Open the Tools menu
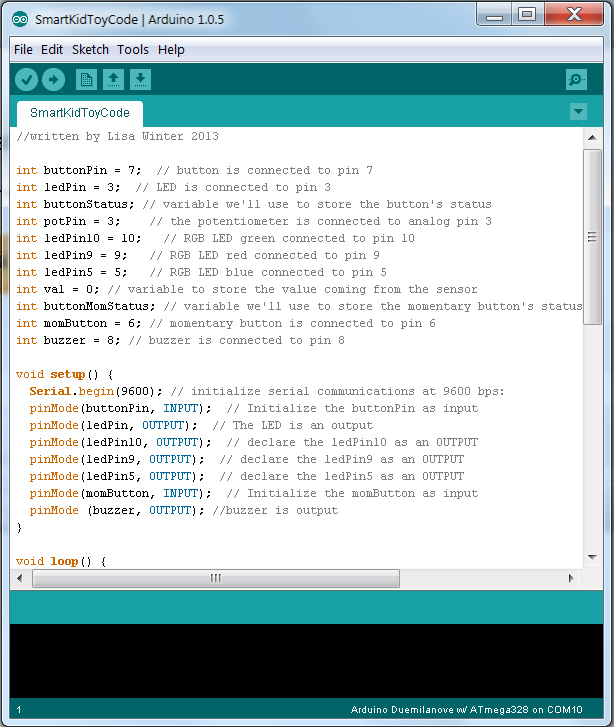Viewport: 614px width, 727px height. (133, 50)
